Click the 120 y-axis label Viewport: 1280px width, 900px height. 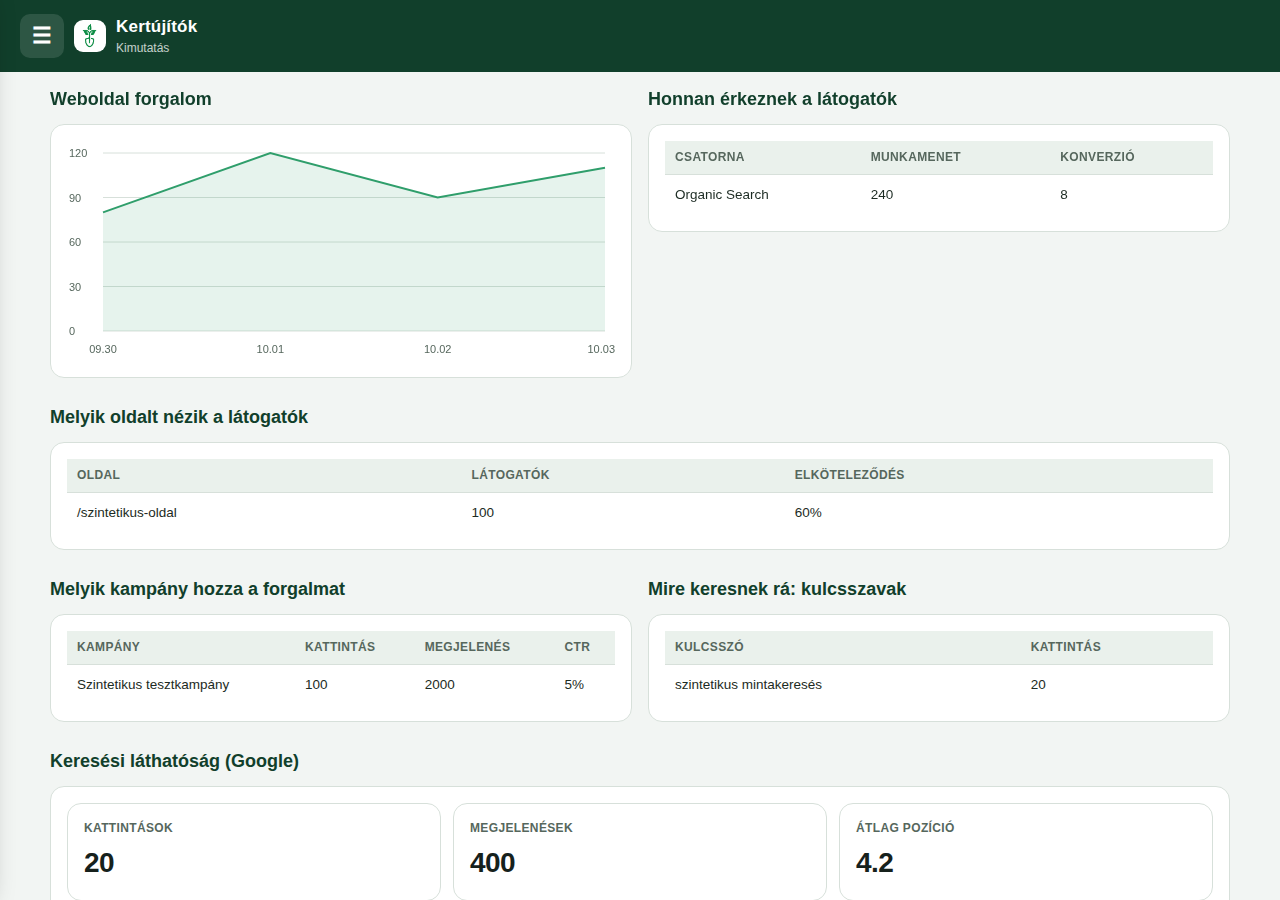pyautogui.click(x=78, y=153)
